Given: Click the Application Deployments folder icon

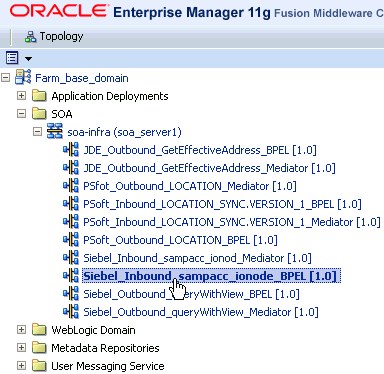Looking at the screenshot, I should (x=39, y=96).
